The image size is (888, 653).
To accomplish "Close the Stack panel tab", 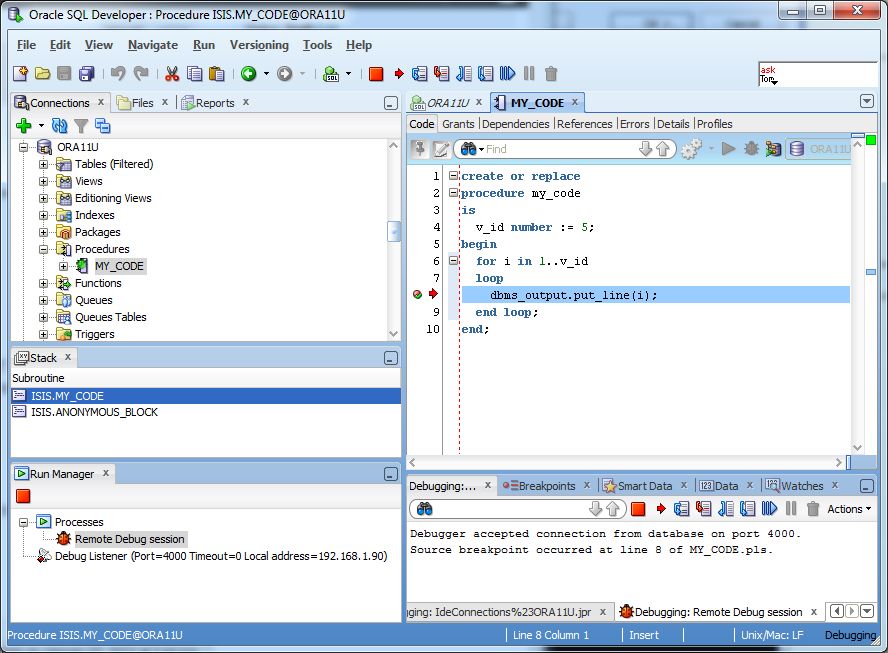I will click(x=67, y=357).
